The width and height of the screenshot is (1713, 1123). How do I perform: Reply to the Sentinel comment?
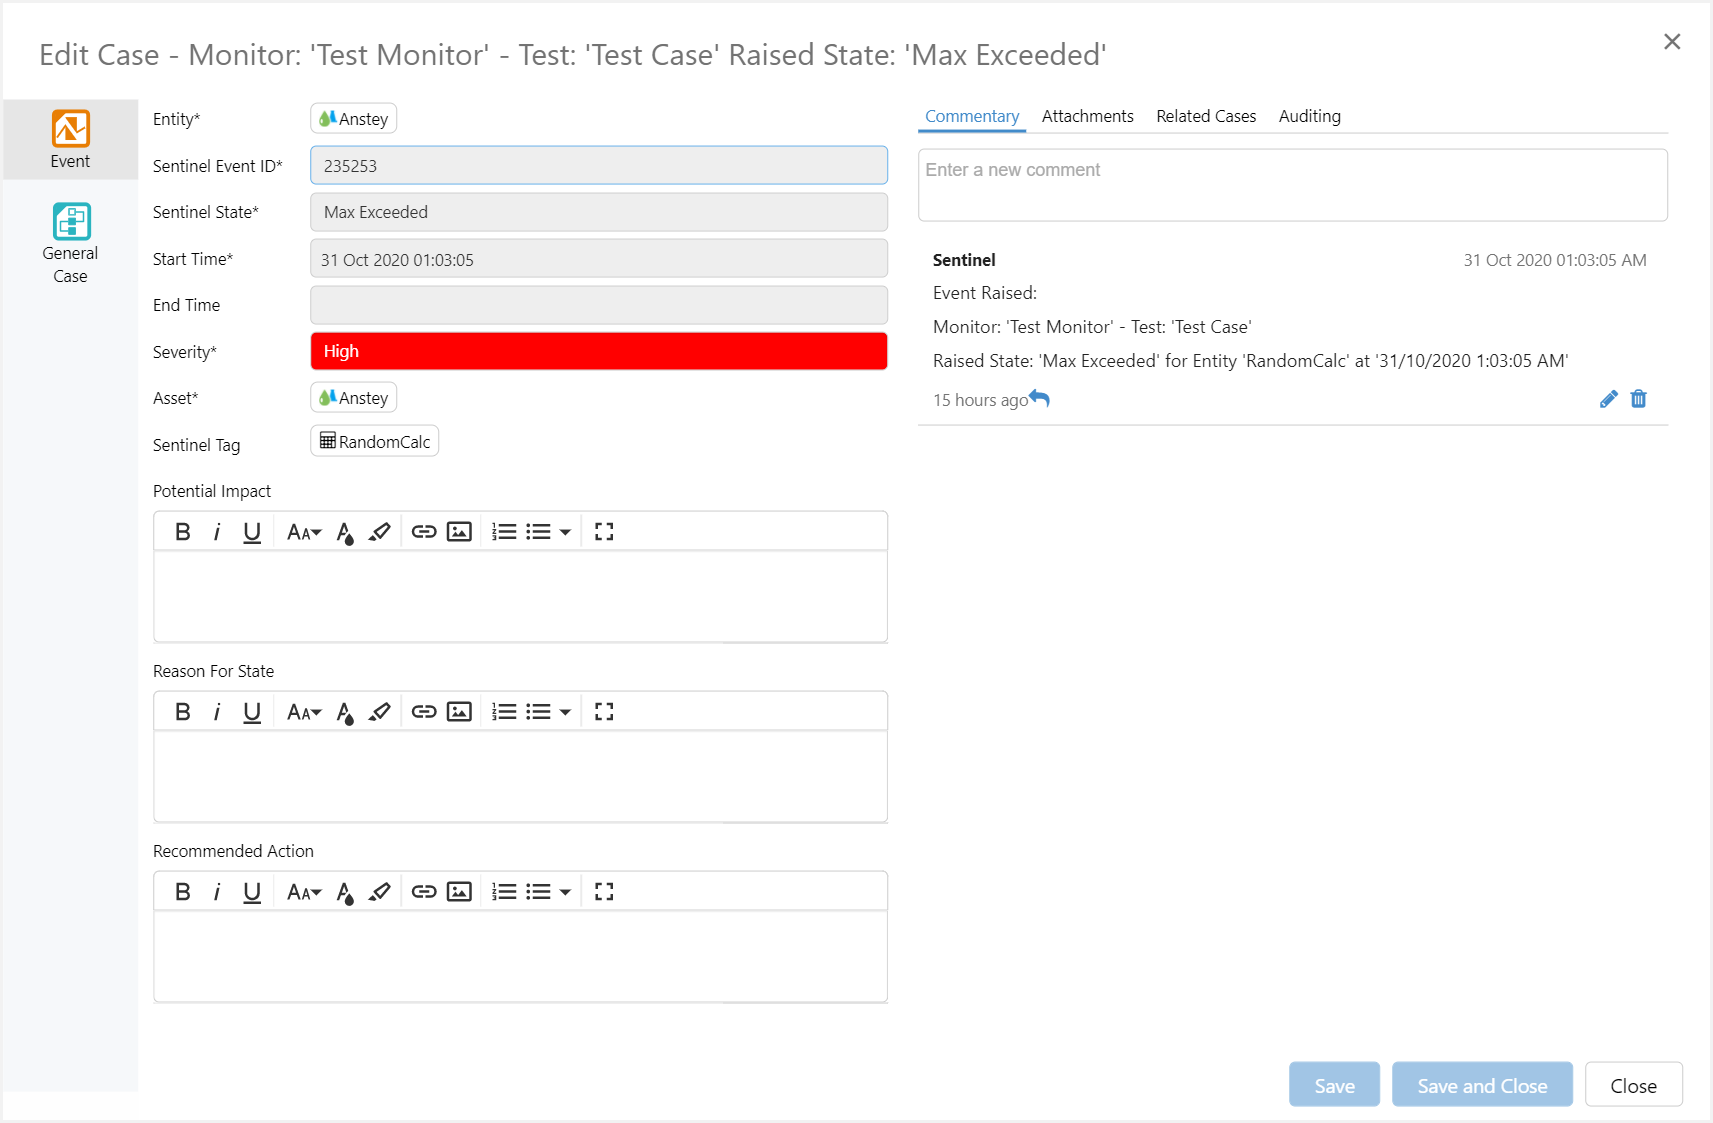[1040, 399]
